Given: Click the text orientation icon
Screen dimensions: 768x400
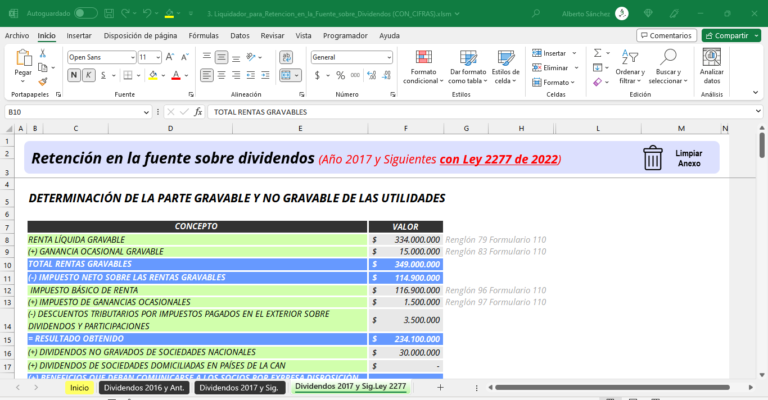Looking at the screenshot, I should click(251, 57).
